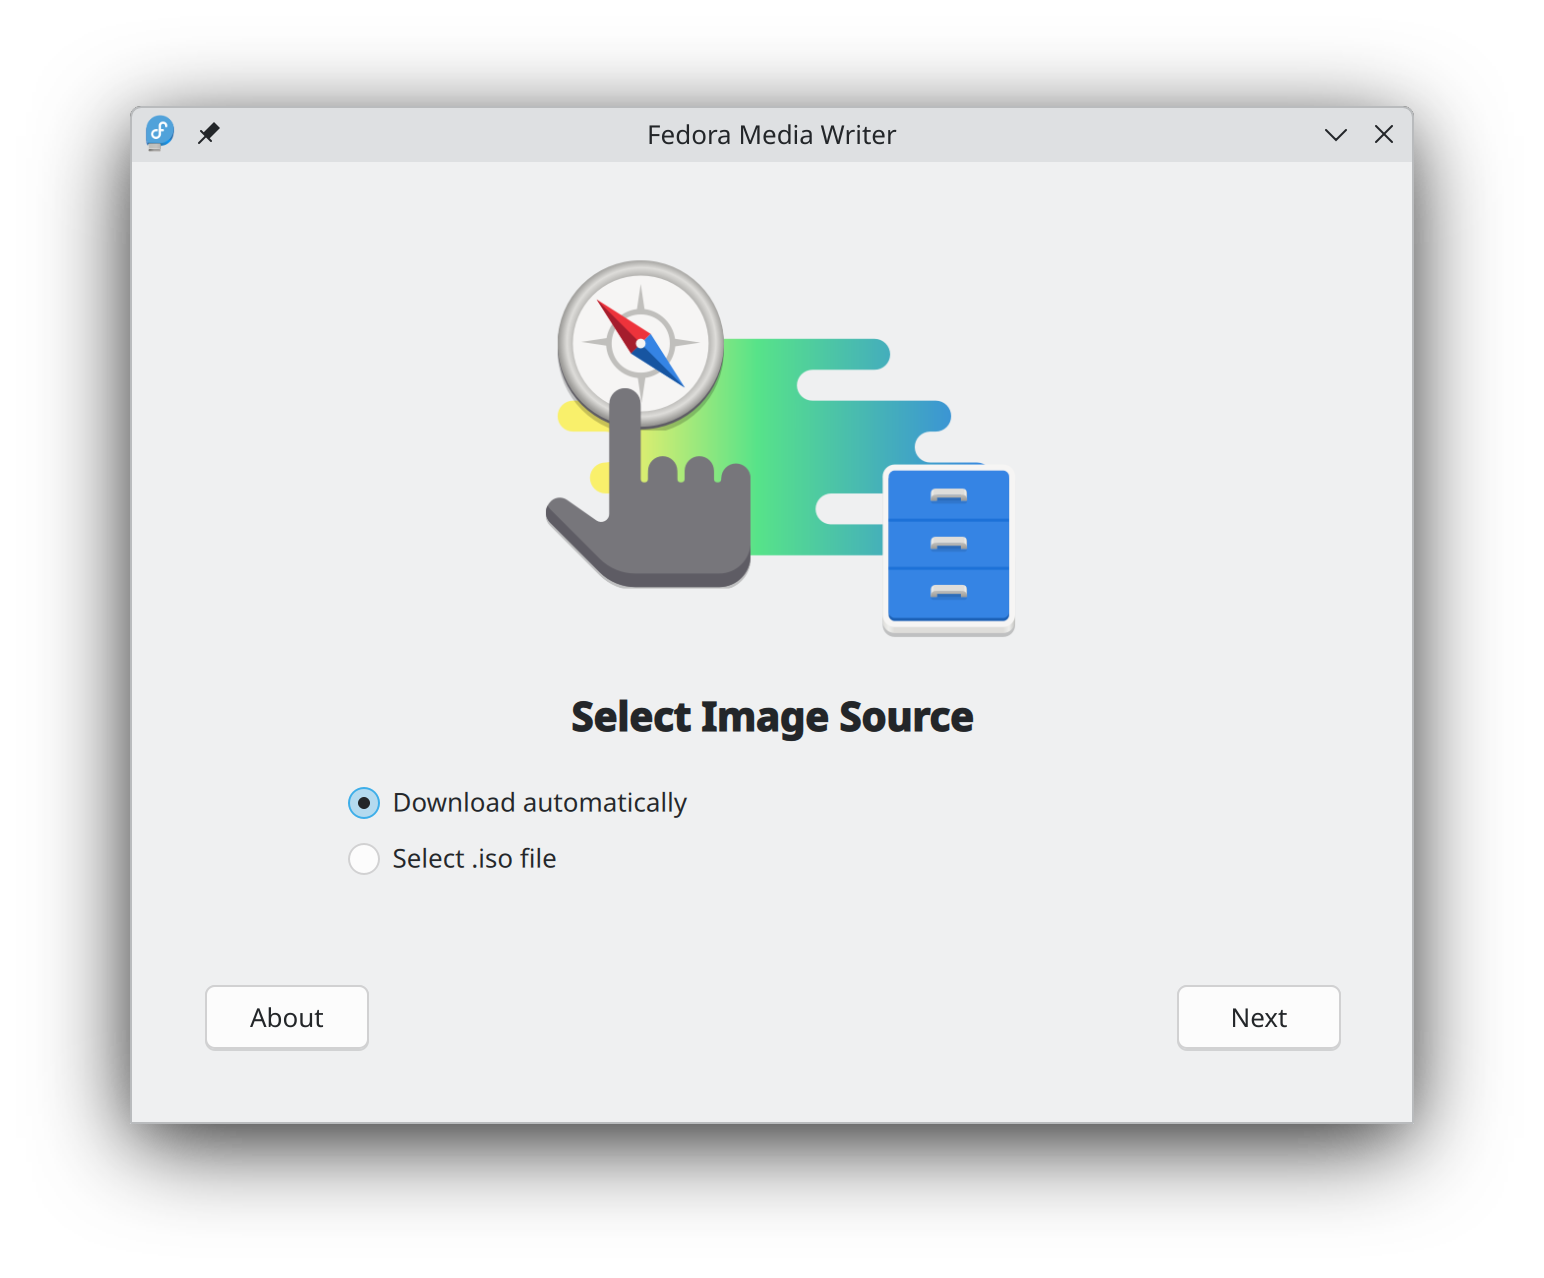The image size is (1544, 1278).
Task: Click the bottom drawer of the blue cabinet
Action: (x=948, y=592)
